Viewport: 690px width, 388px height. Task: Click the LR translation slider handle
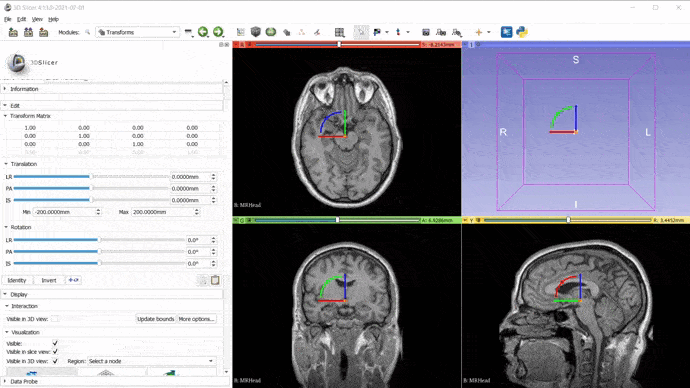(91, 176)
